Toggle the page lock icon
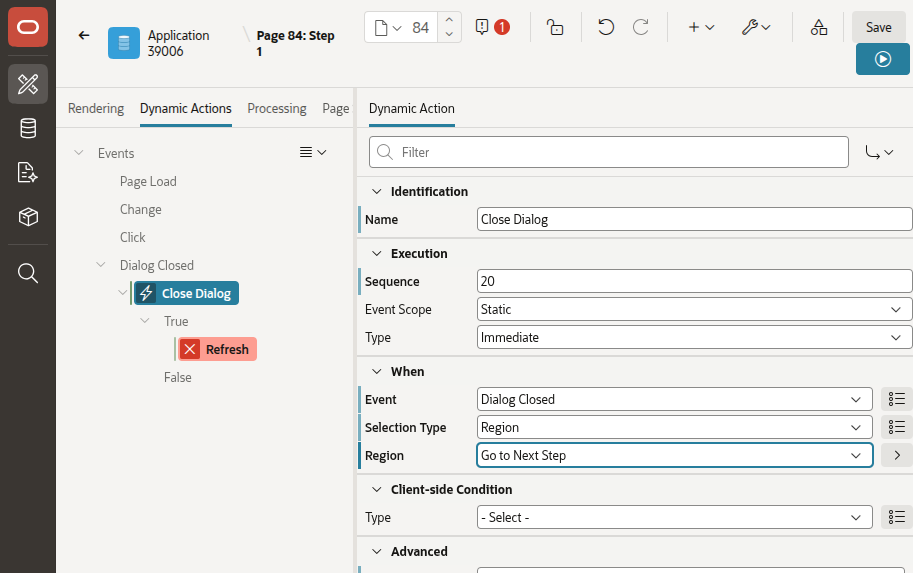Image resolution: width=913 pixels, height=573 pixels. pyautogui.click(x=555, y=27)
